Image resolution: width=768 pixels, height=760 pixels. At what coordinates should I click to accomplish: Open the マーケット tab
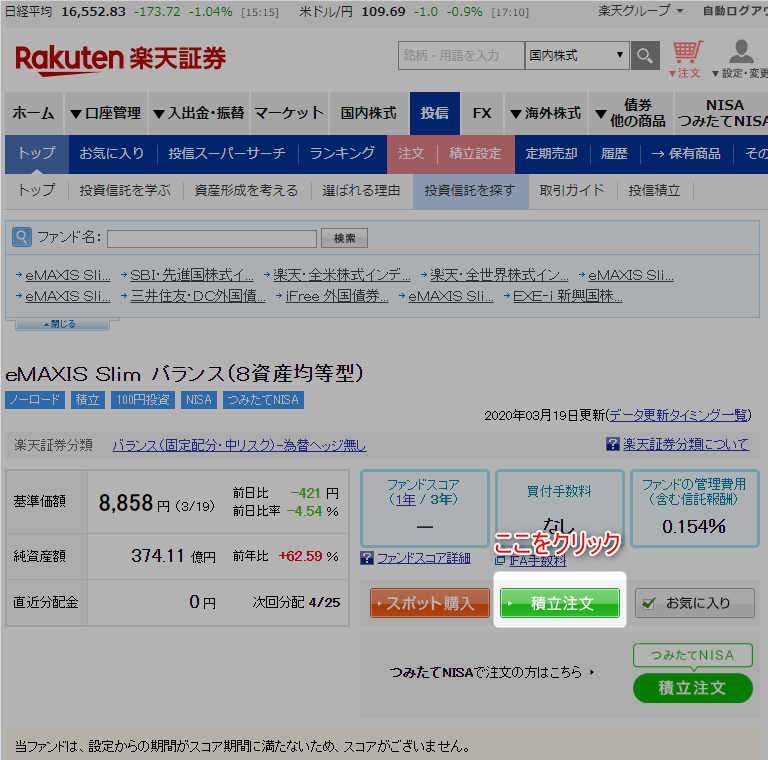[289, 113]
